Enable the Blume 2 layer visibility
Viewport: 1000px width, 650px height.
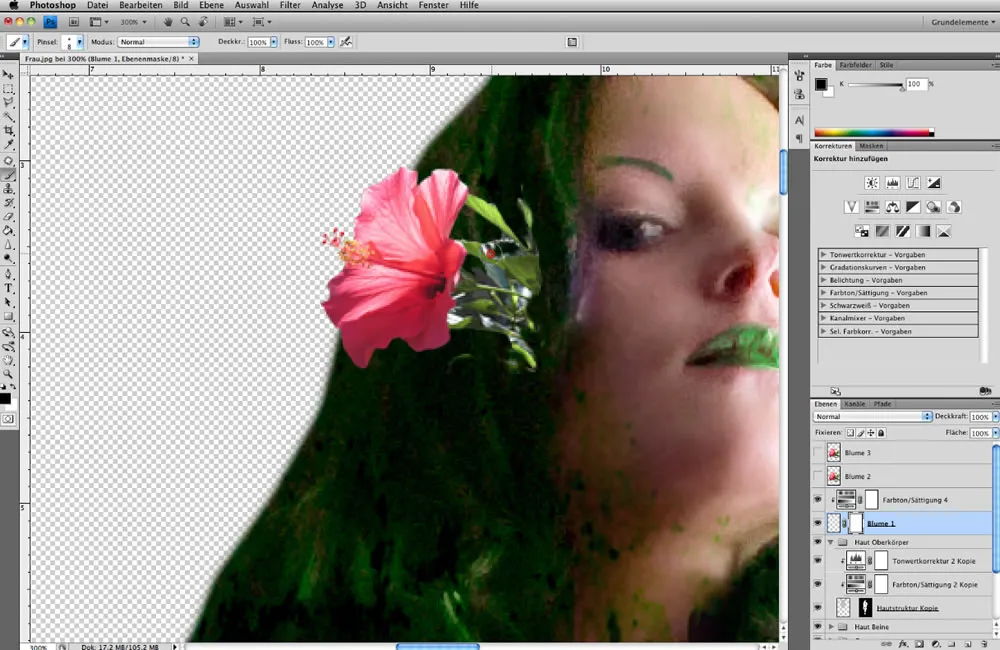[816, 476]
